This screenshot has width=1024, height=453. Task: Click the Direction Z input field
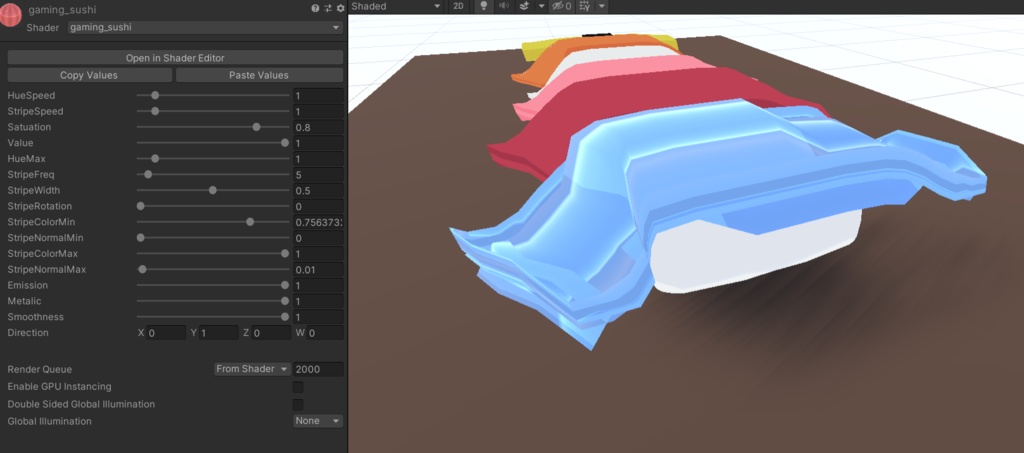pos(271,333)
